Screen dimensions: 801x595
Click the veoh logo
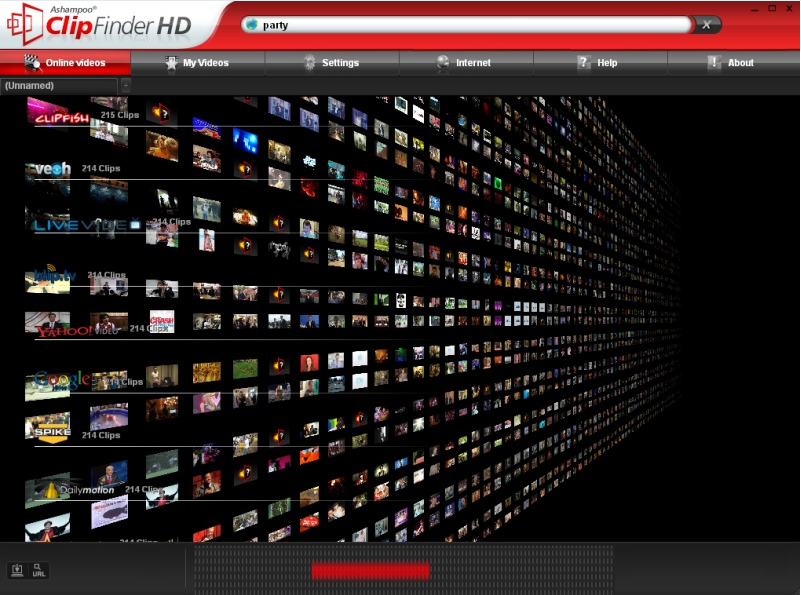53,169
